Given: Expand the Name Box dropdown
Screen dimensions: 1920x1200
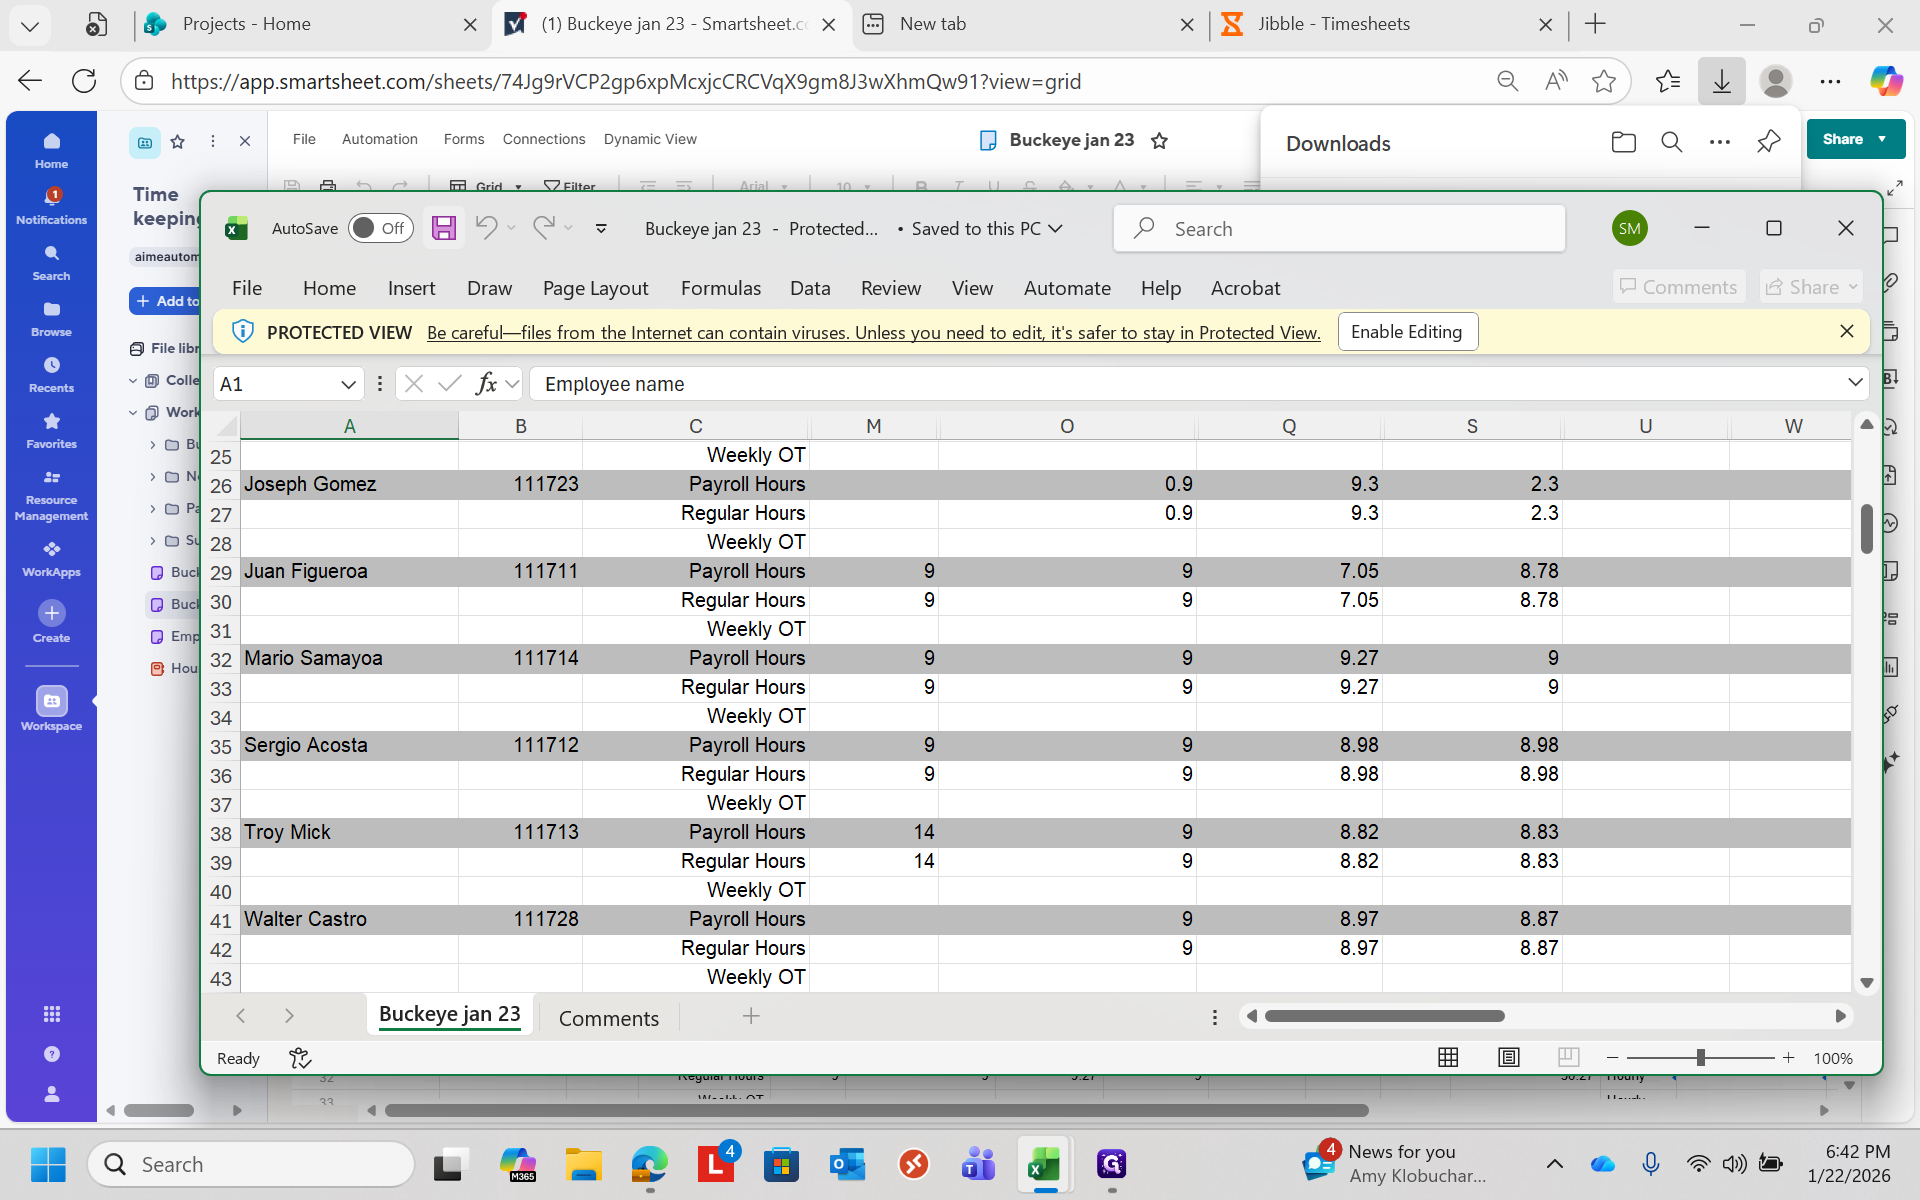Looking at the screenshot, I should pos(348,384).
